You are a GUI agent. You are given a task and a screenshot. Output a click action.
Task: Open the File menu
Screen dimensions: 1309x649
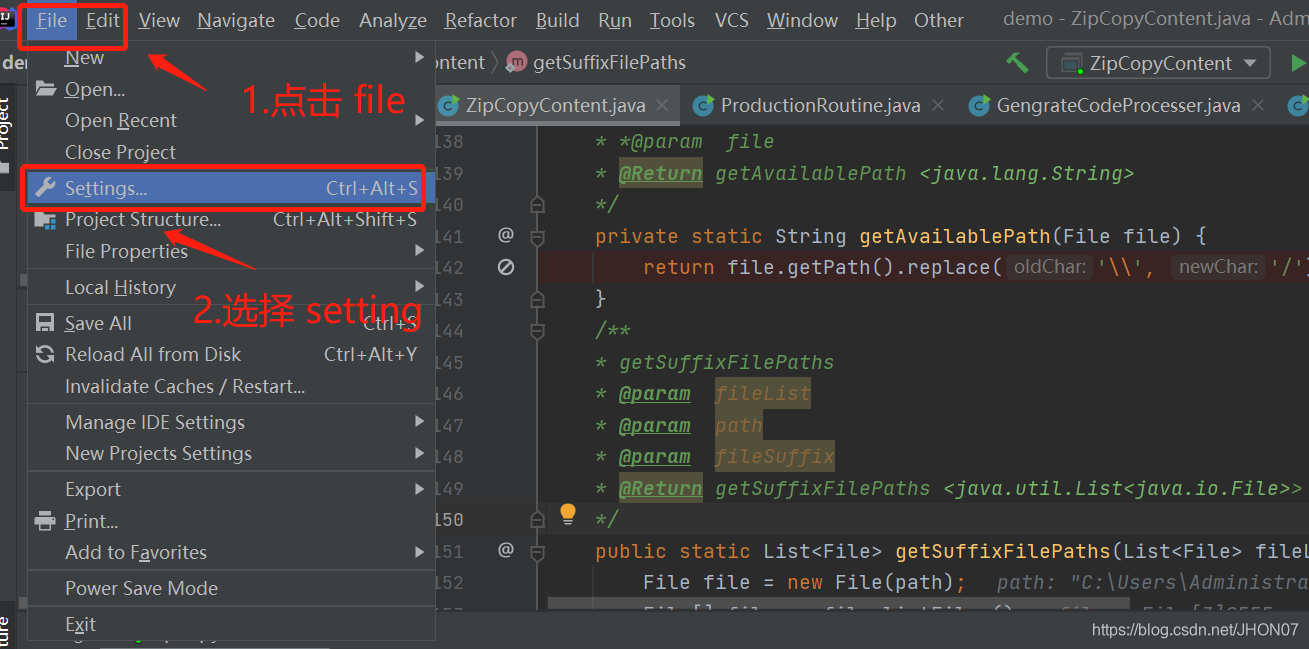[52, 20]
